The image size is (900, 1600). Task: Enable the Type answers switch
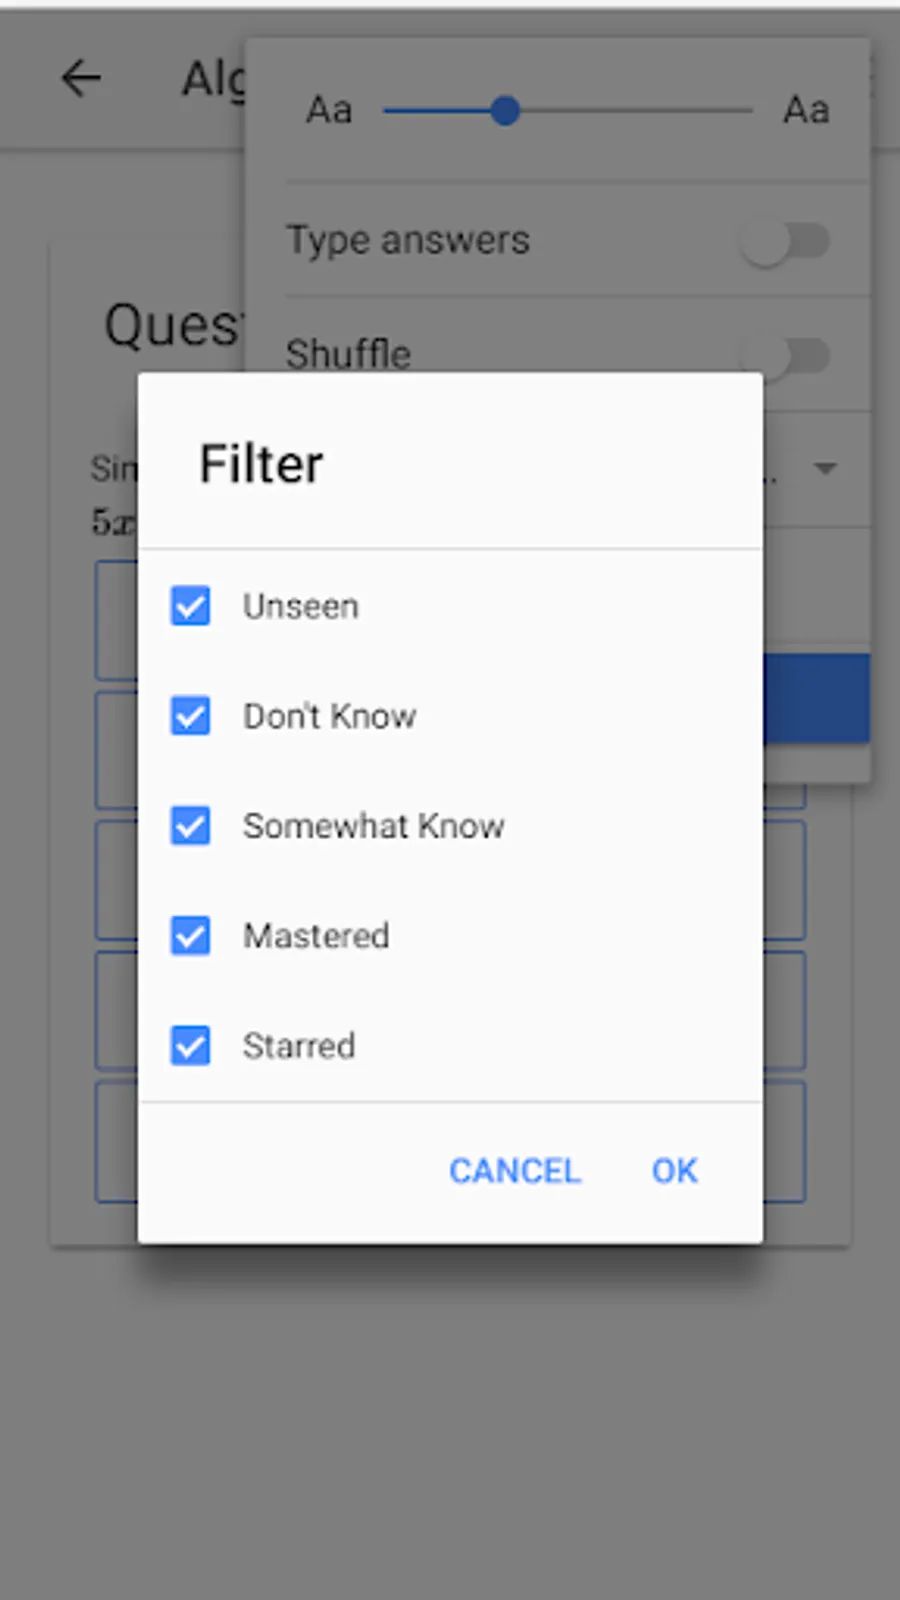click(786, 242)
